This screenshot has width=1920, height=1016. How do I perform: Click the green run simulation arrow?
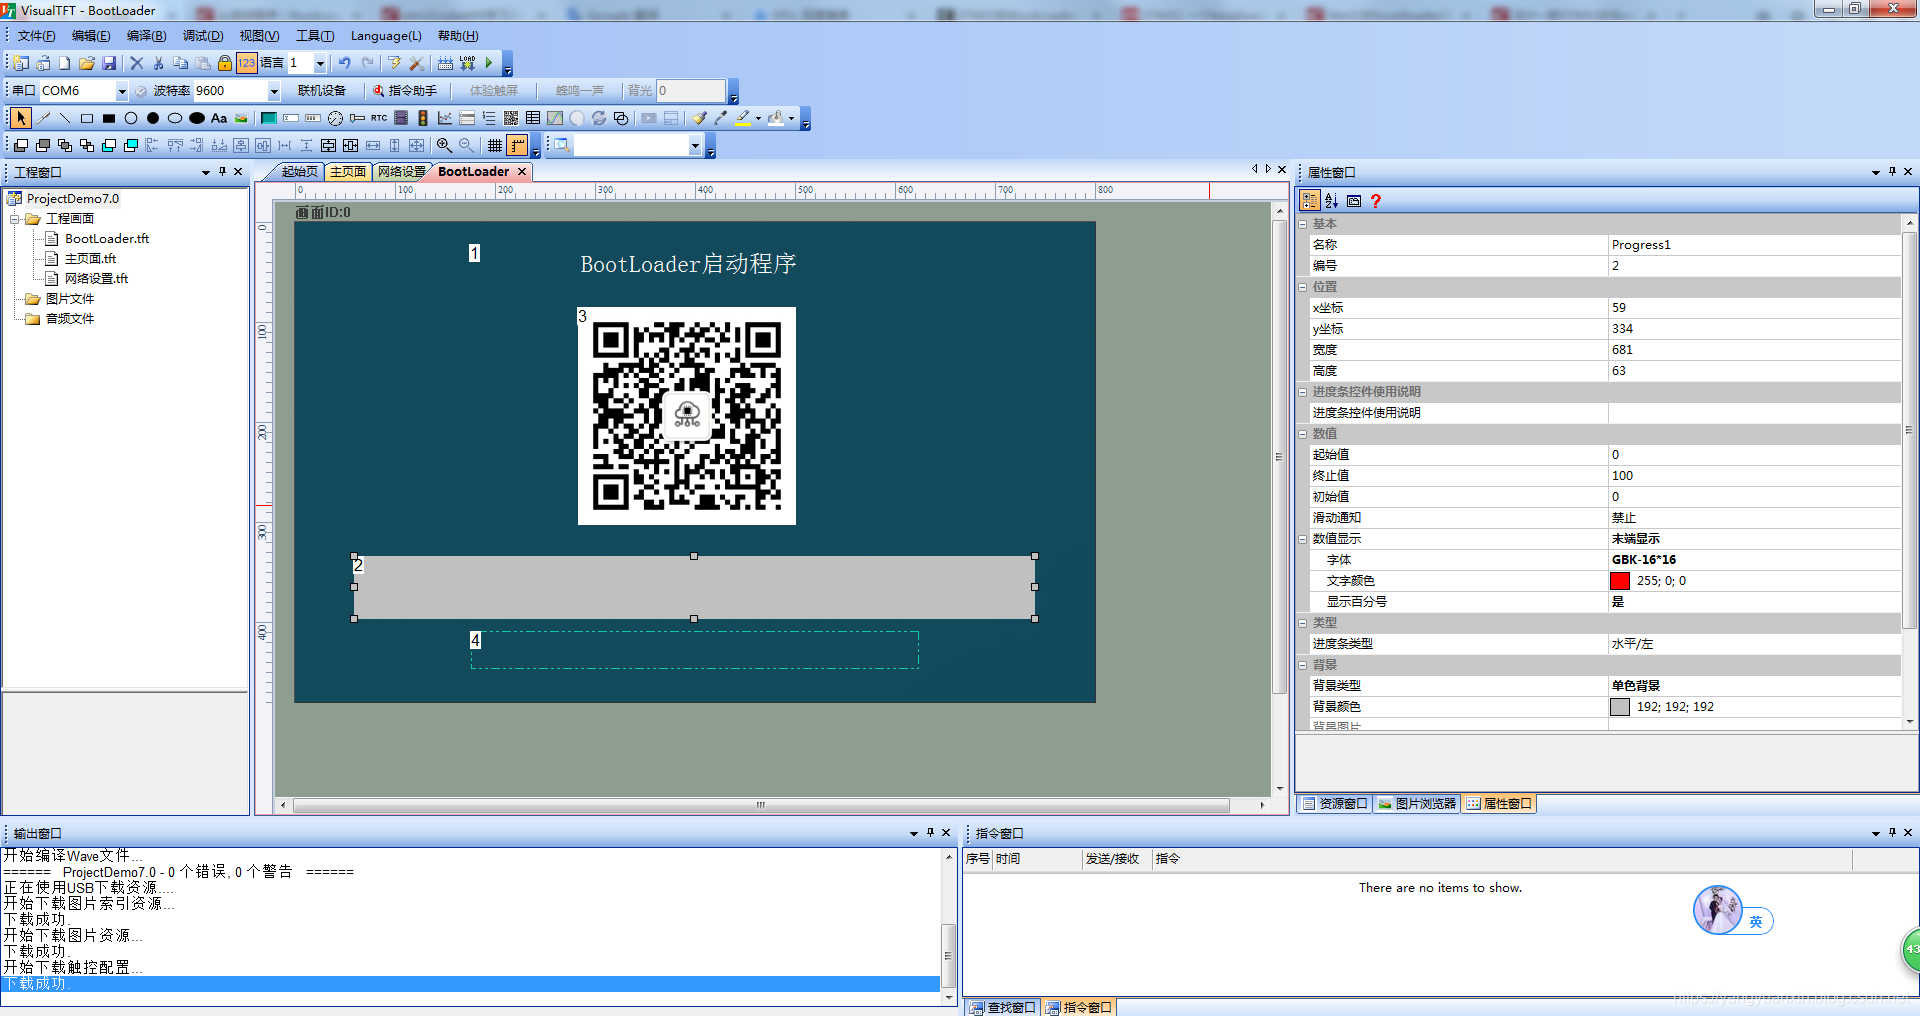coord(489,63)
